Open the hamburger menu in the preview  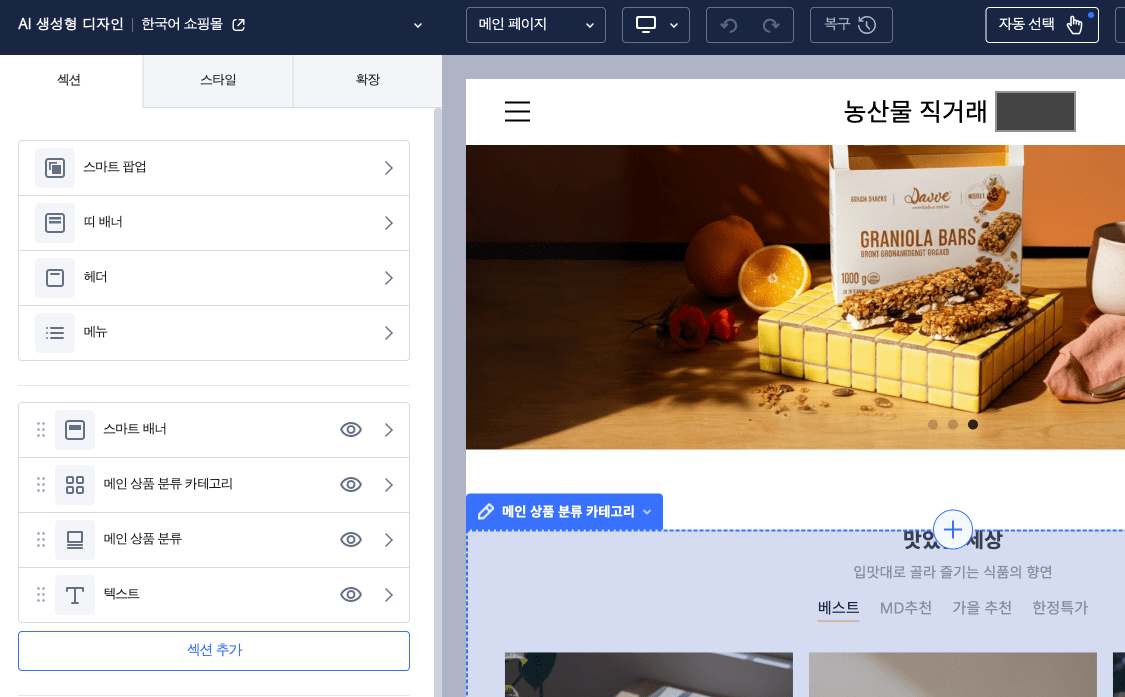click(517, 111)
